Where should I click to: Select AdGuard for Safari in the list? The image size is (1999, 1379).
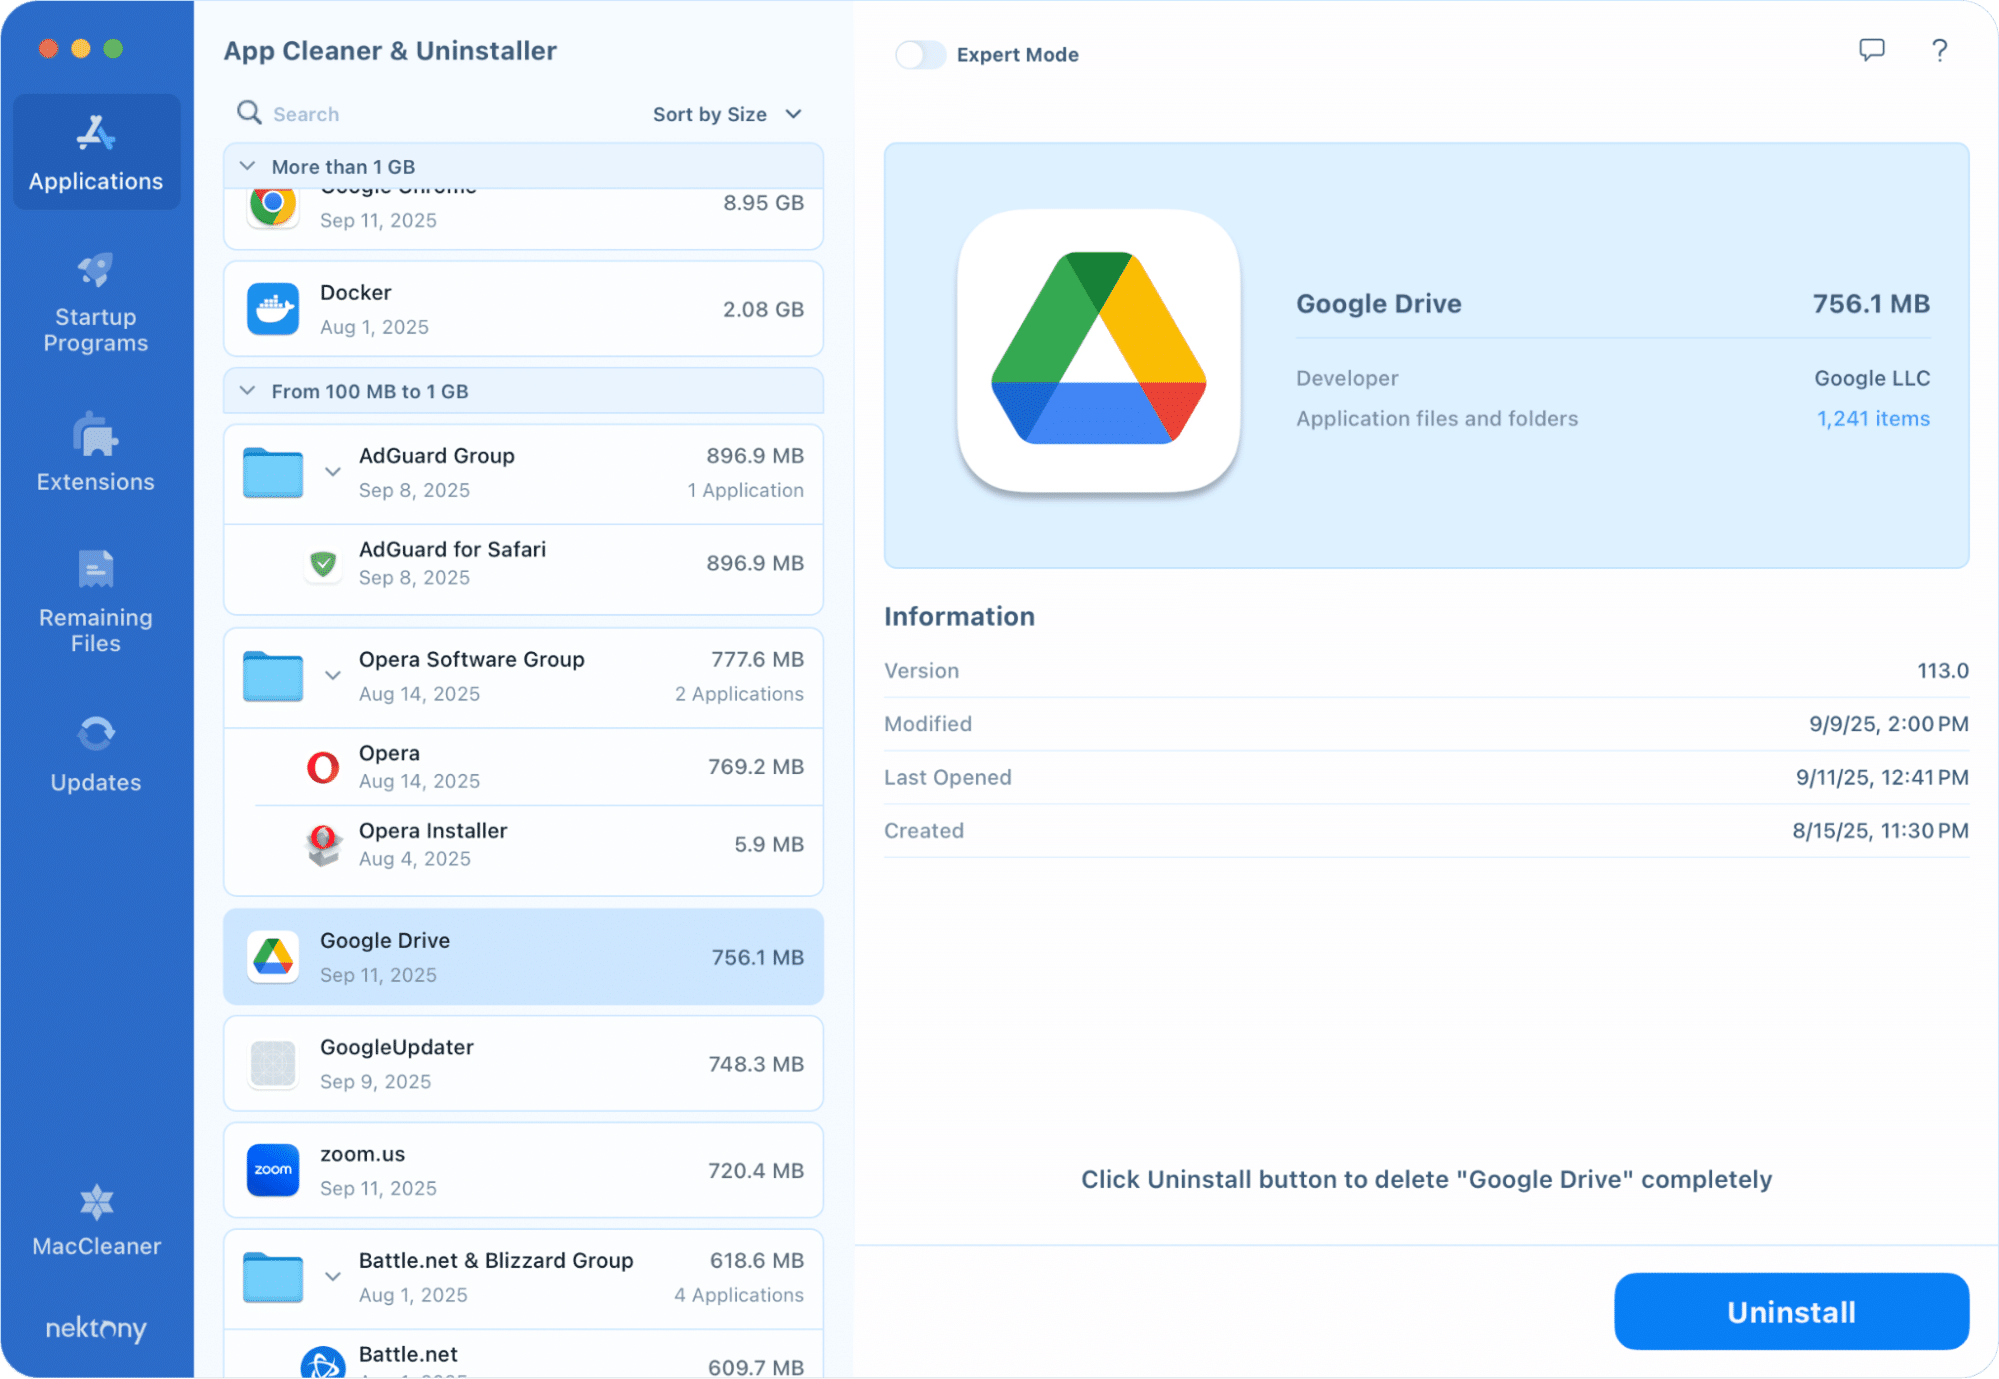tap(523, 563)
